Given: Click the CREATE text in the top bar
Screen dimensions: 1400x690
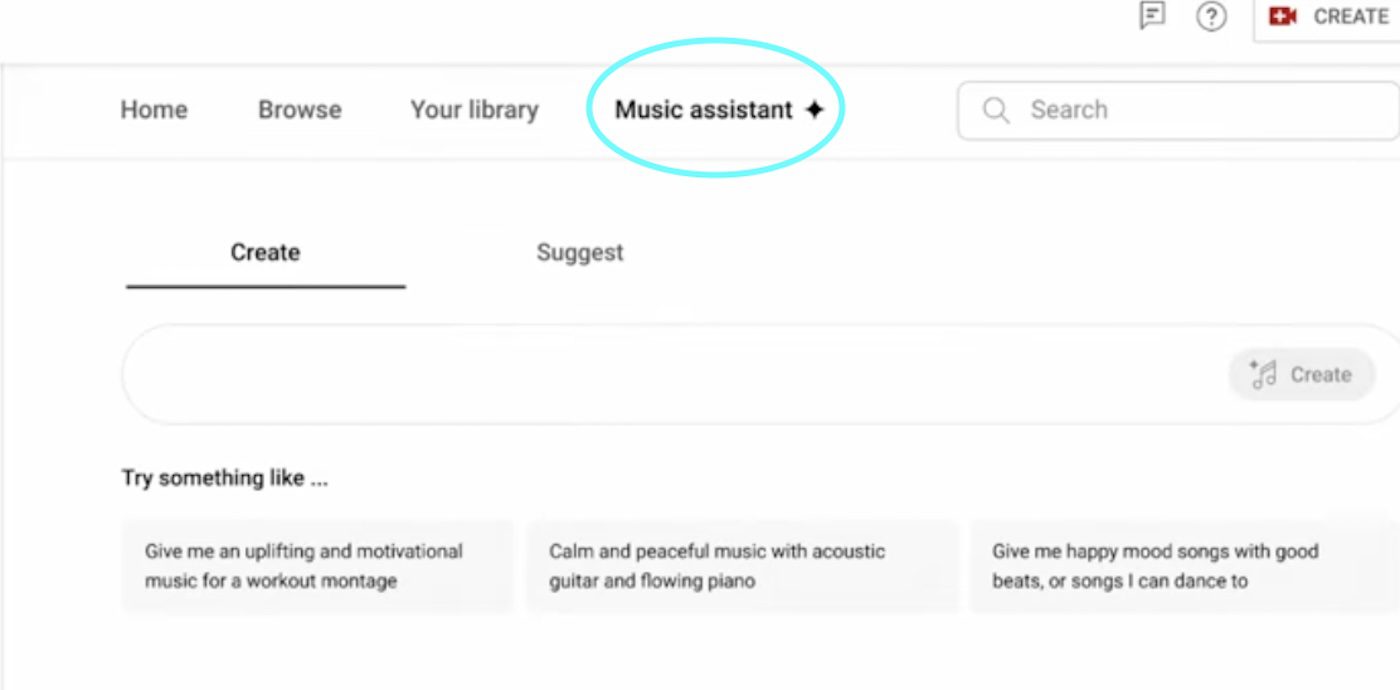Looking at the screenshot, I should pyautogui.click(x=1351, y=17).
